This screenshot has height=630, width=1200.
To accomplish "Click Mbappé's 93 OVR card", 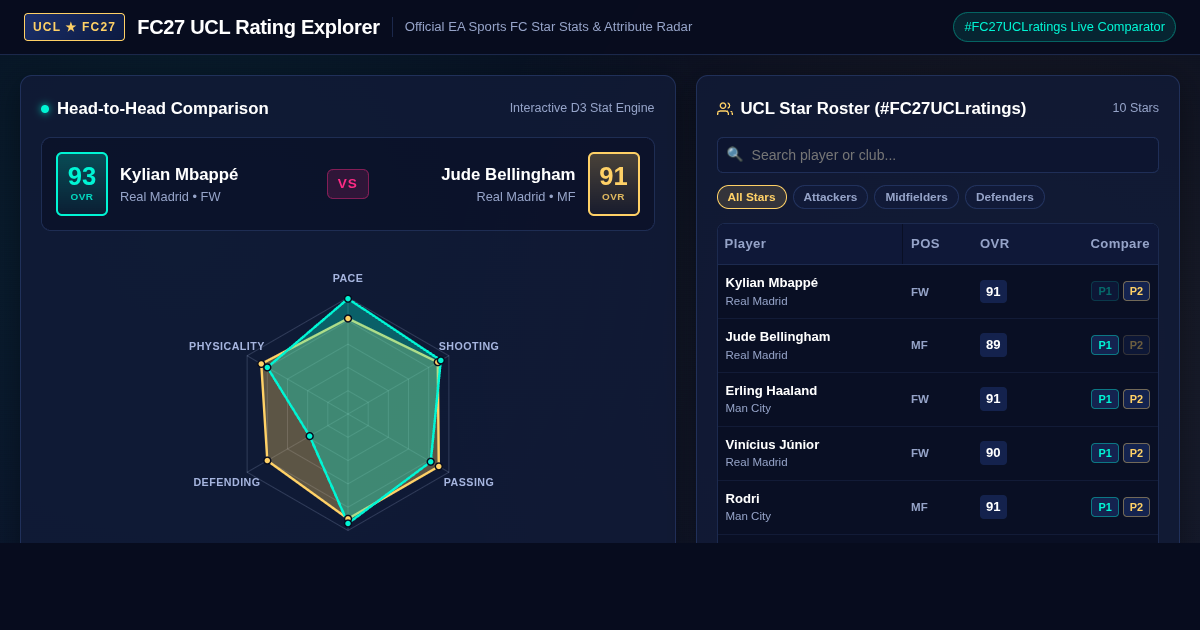I will (82, 184).
